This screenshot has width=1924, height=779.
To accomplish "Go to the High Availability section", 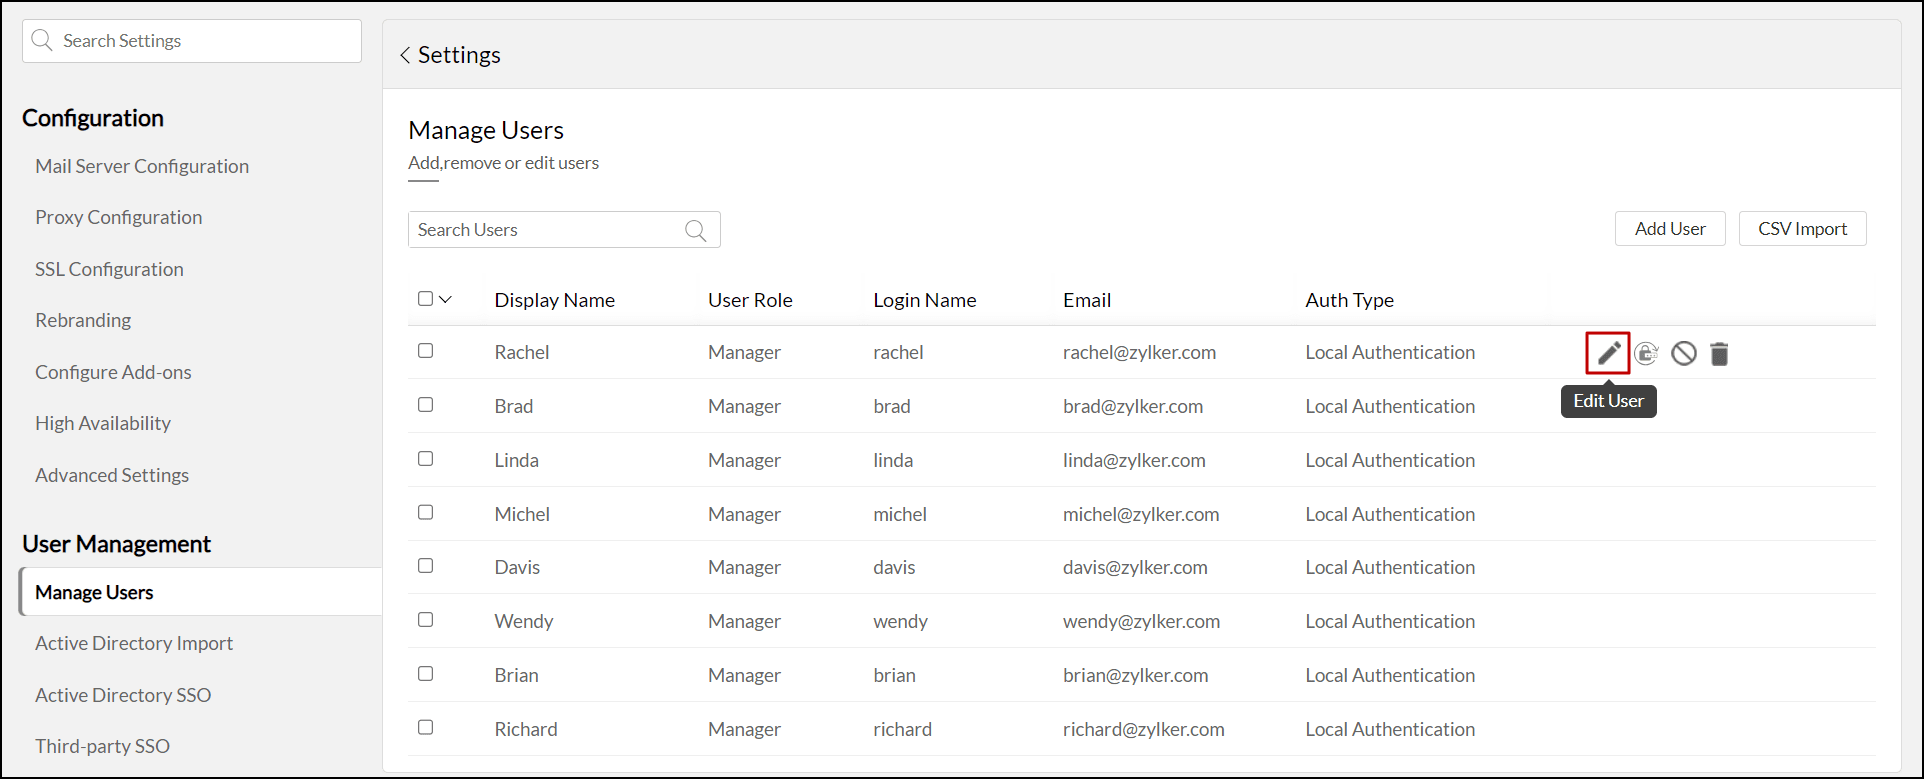I will 103,423.
